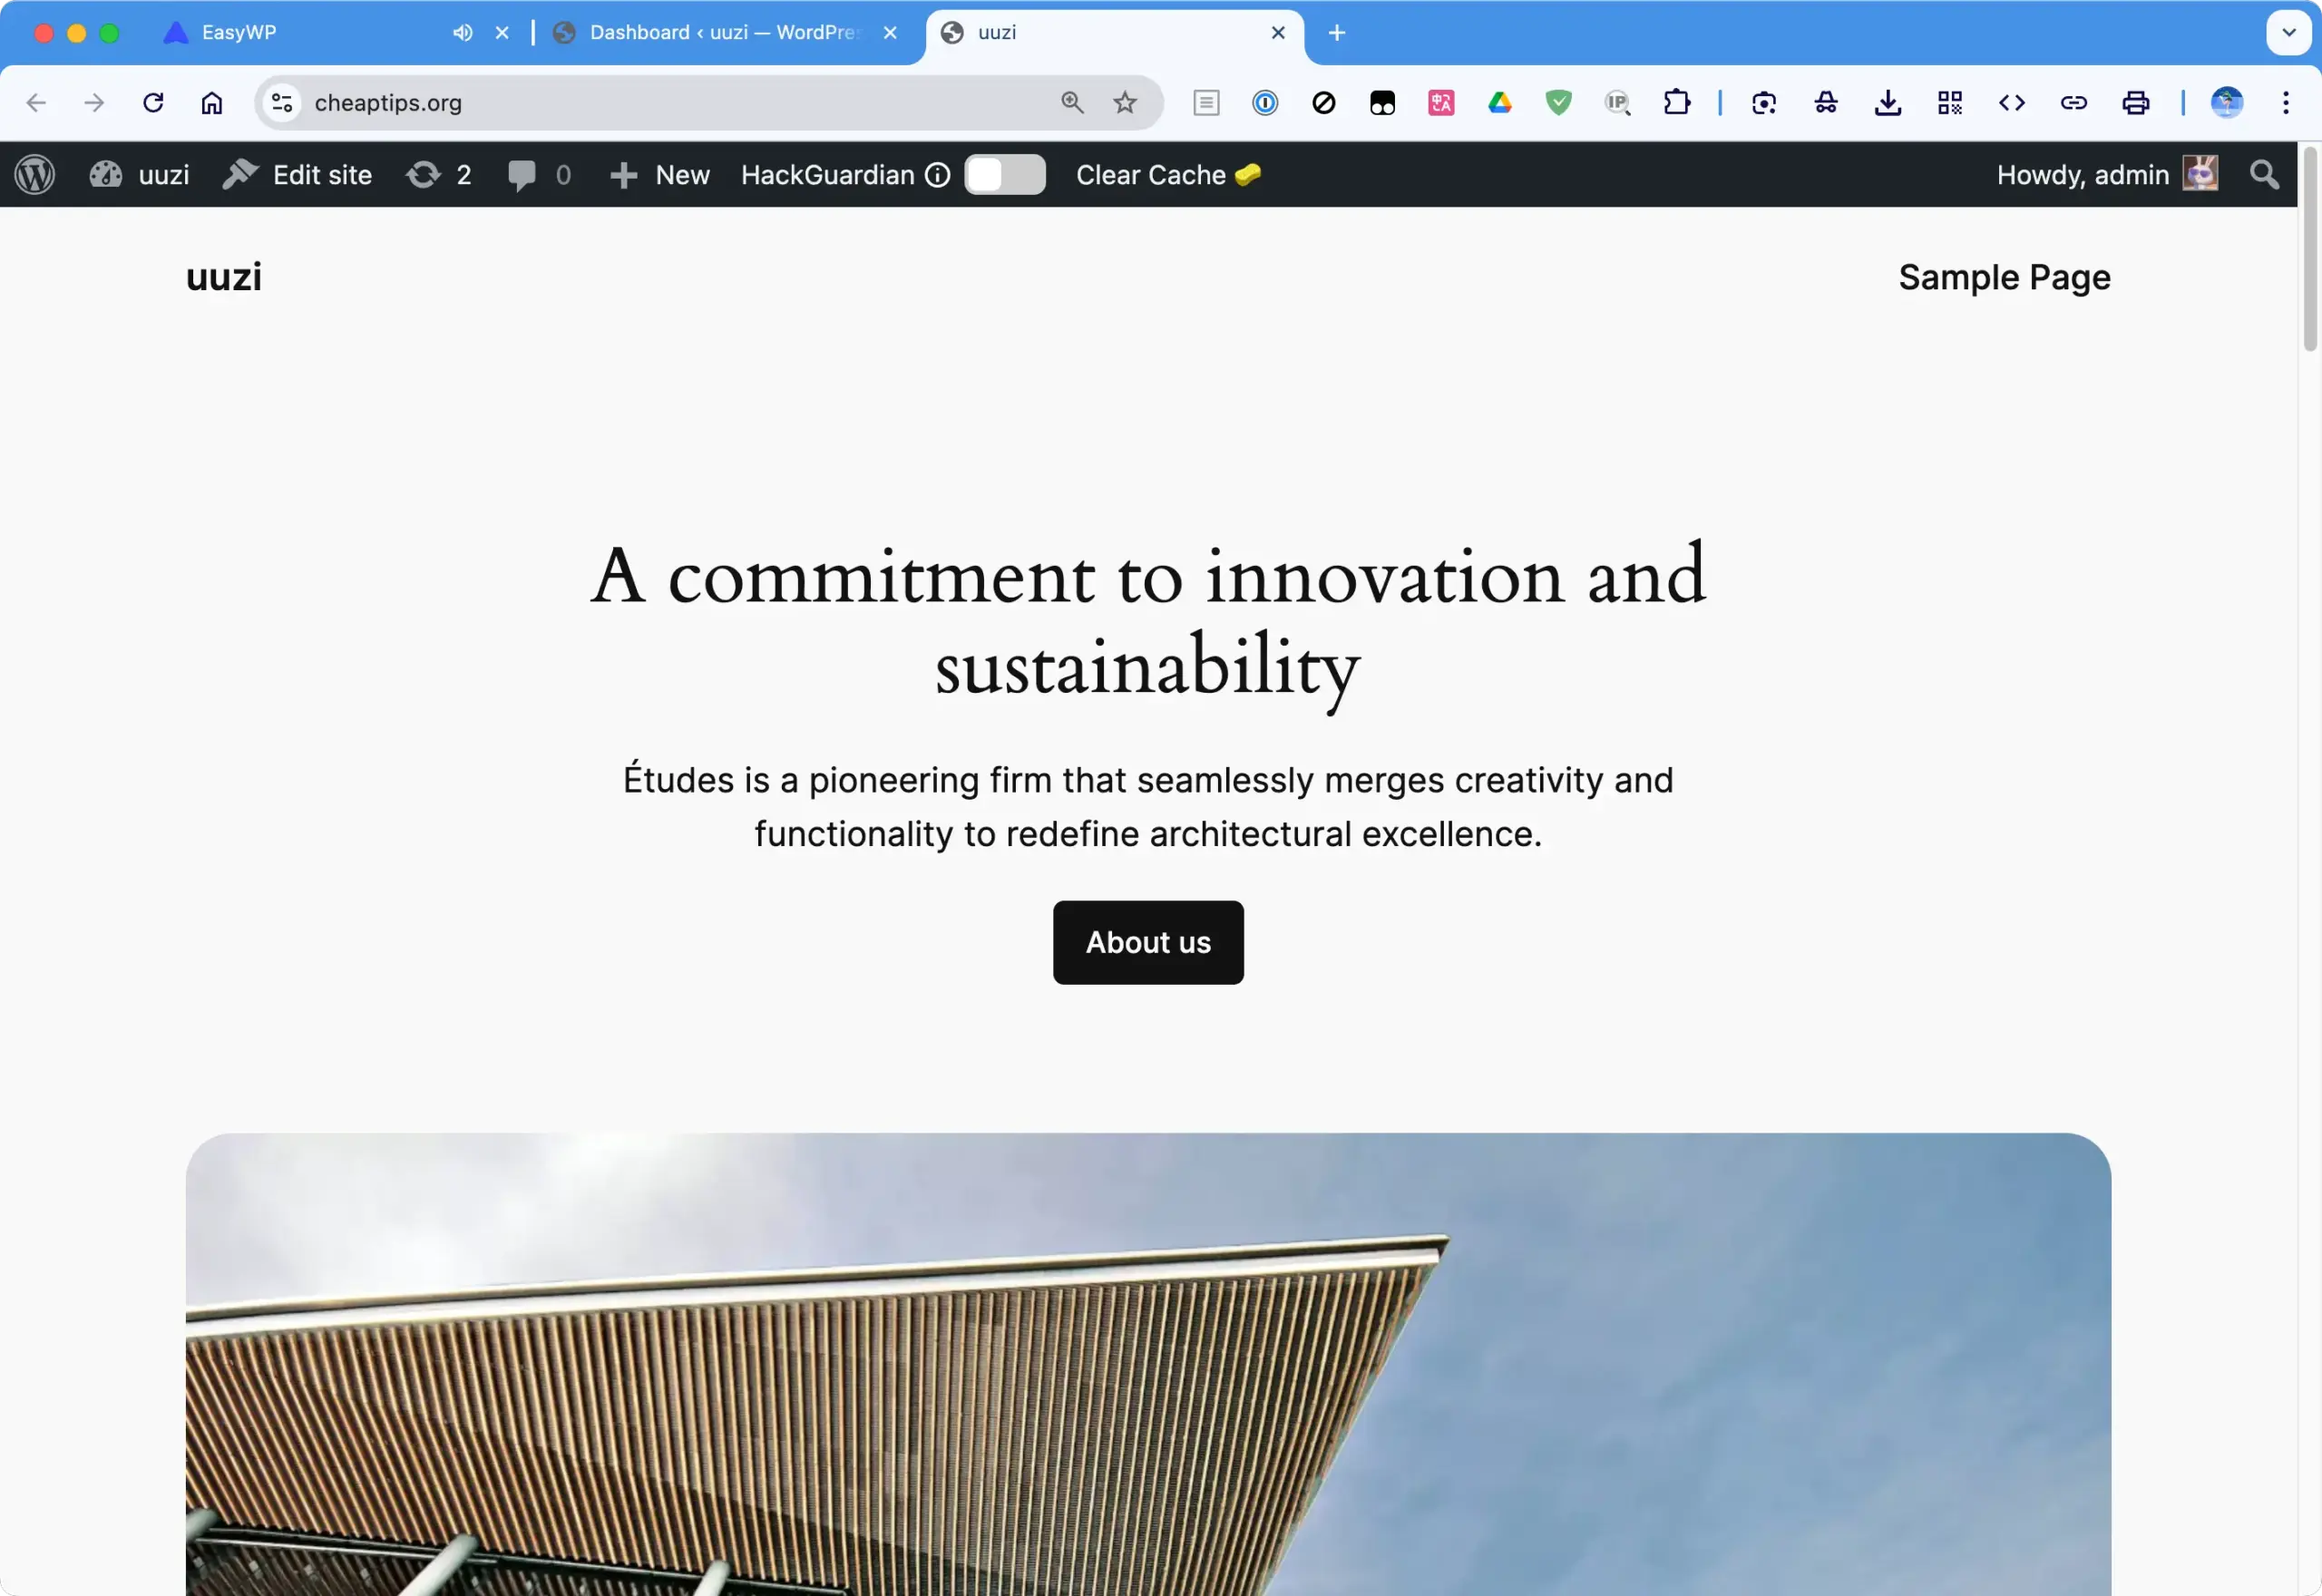
Task: Click the green shield extension icon
Action: click(x=1559, y=103)
